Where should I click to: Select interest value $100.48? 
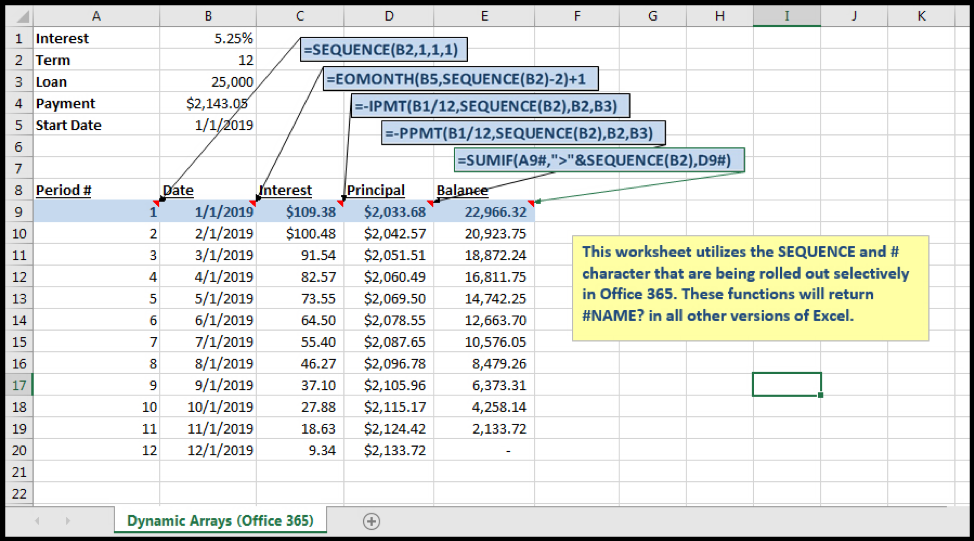[x=300, y=233]
